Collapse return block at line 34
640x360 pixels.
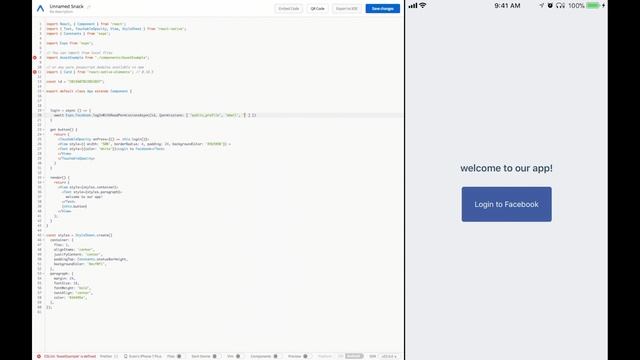tap(43, 182)
